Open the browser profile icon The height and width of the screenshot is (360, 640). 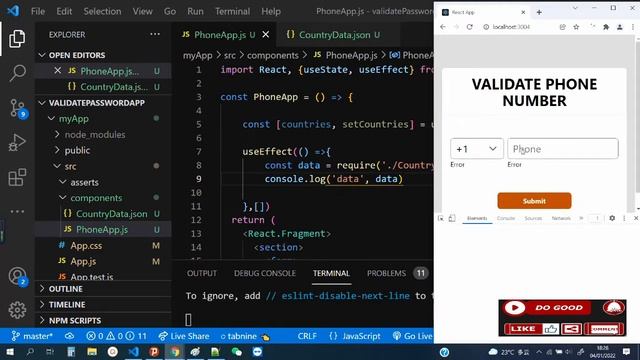tap(620, 27)
